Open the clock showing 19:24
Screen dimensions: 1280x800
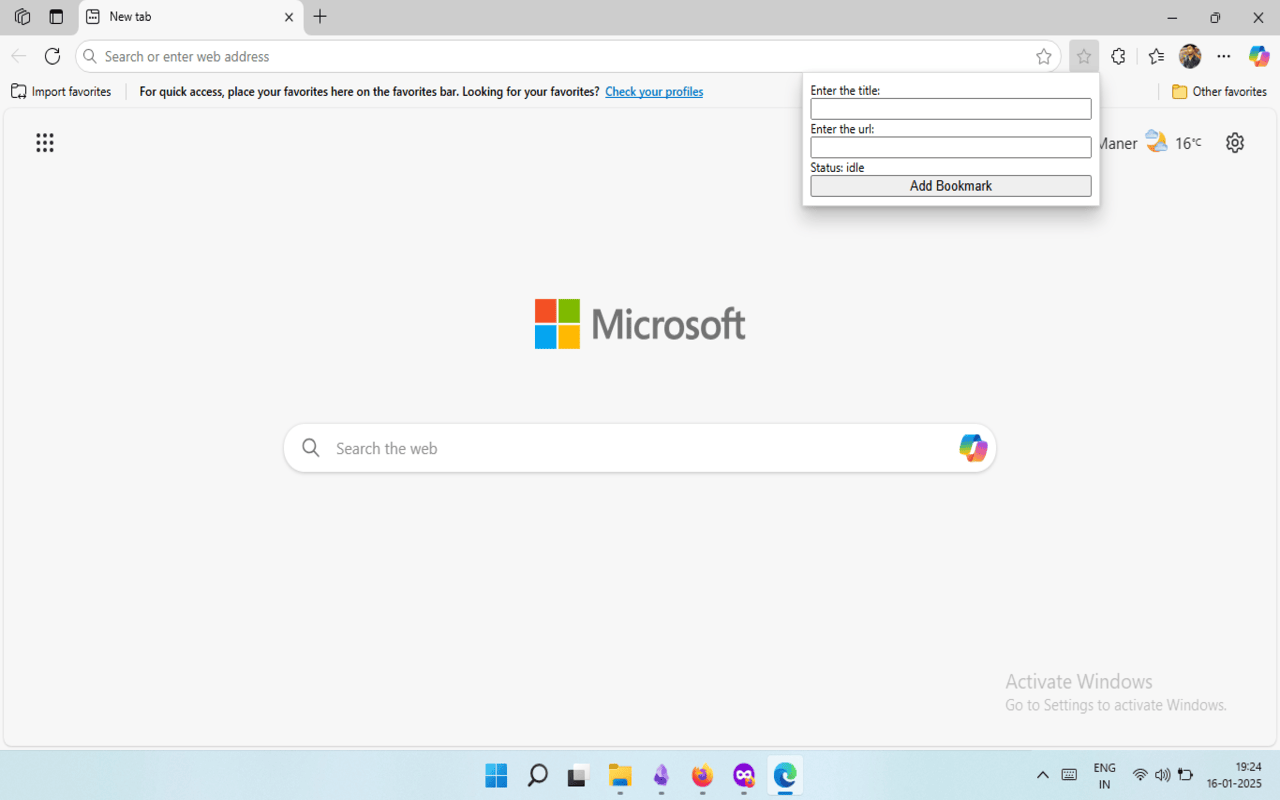pyautogui.click(x=1234, y=775)
